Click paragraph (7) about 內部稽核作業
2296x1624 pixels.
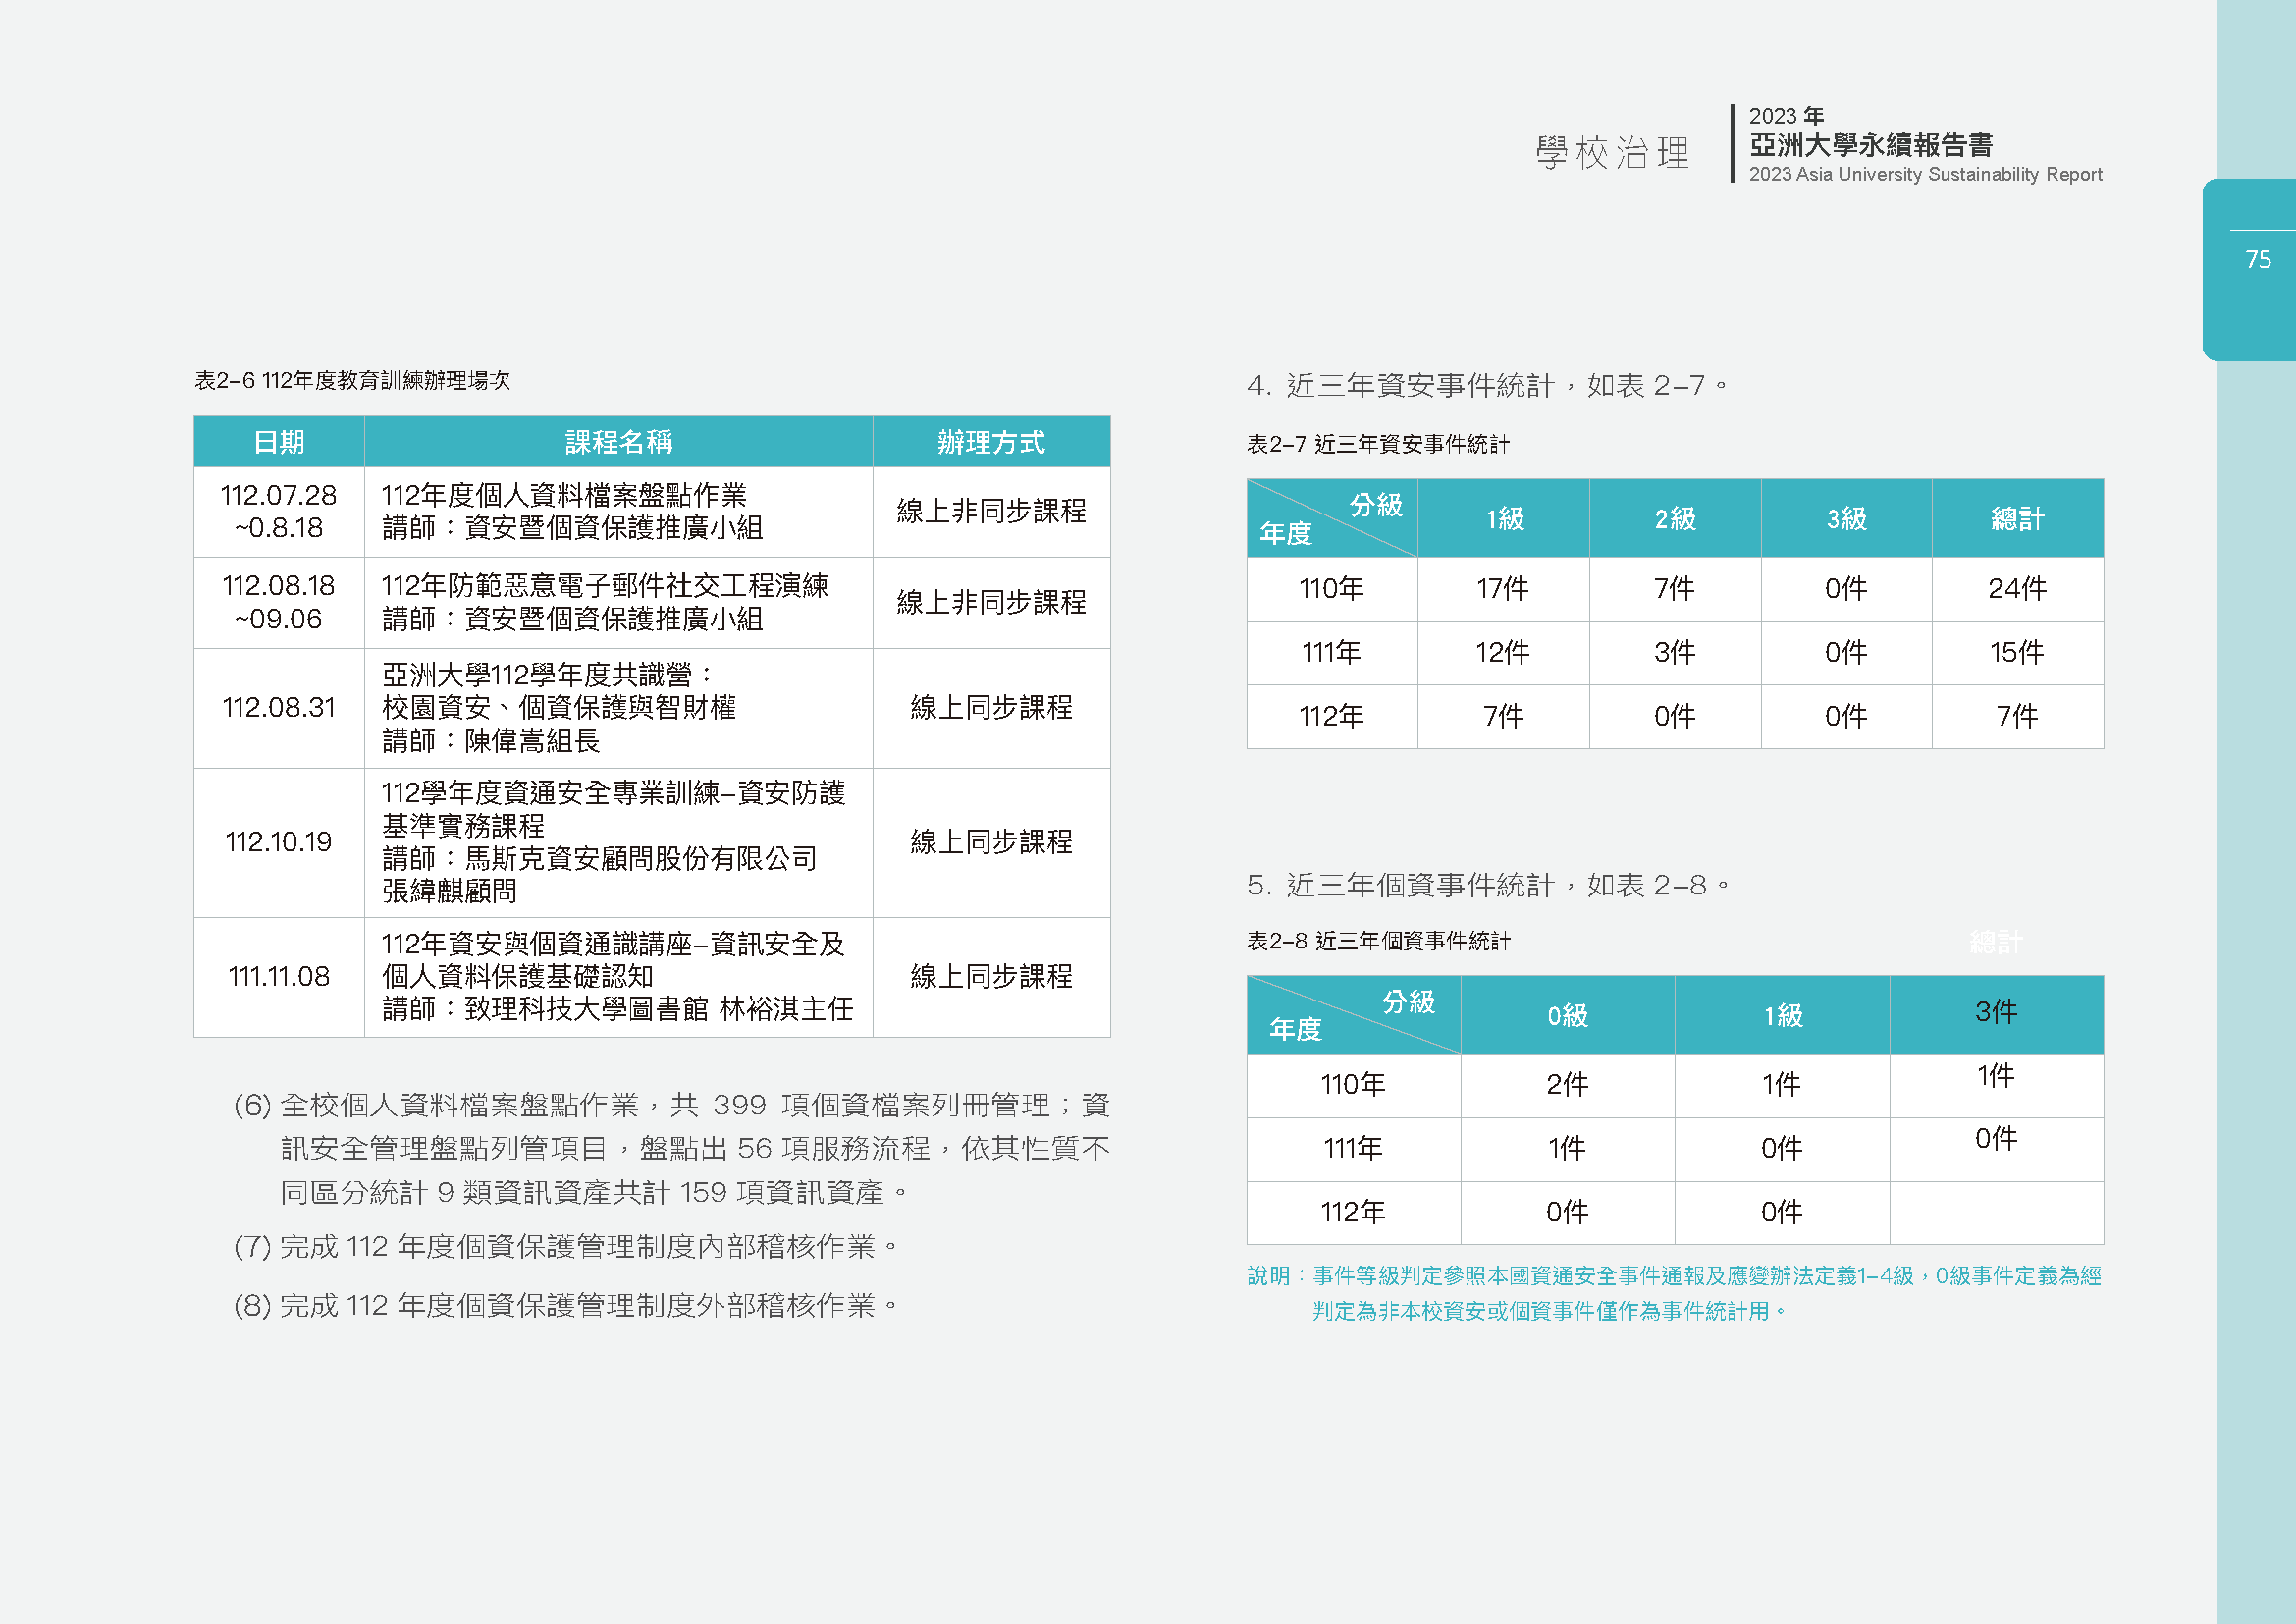pyautogui.click(x=566, y=1247)
